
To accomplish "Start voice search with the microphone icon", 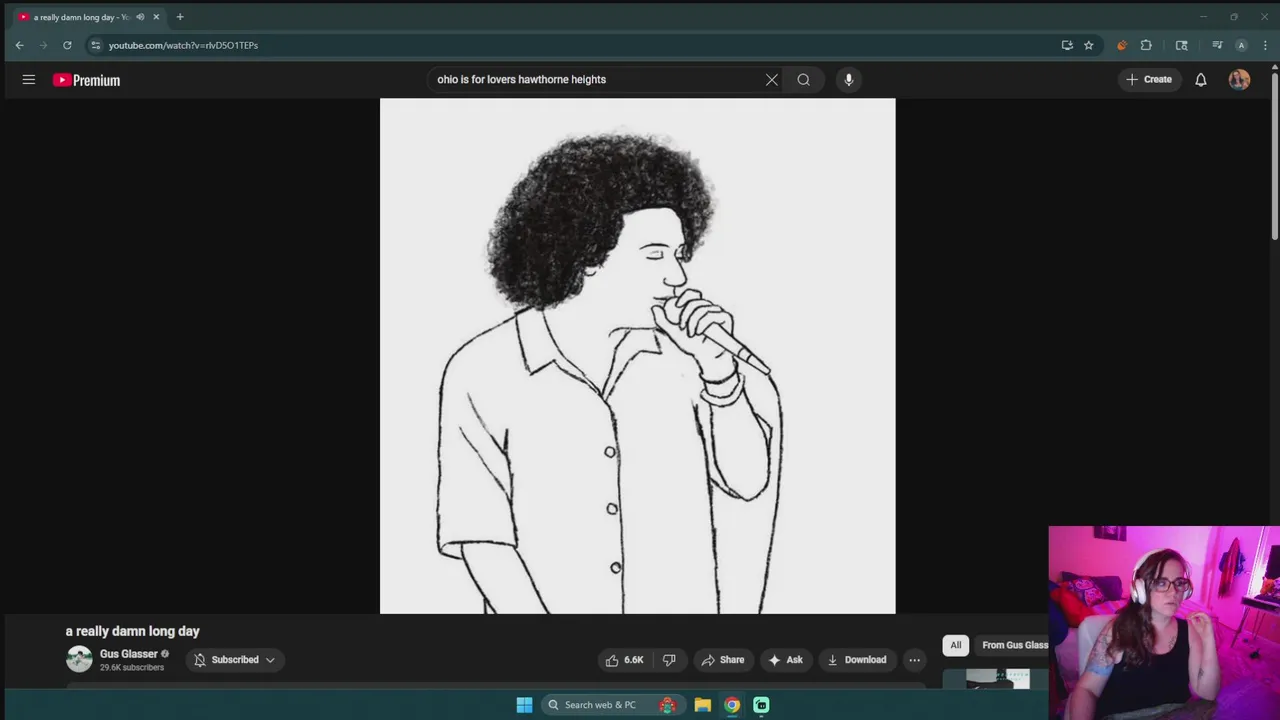I will coord(848,79).
